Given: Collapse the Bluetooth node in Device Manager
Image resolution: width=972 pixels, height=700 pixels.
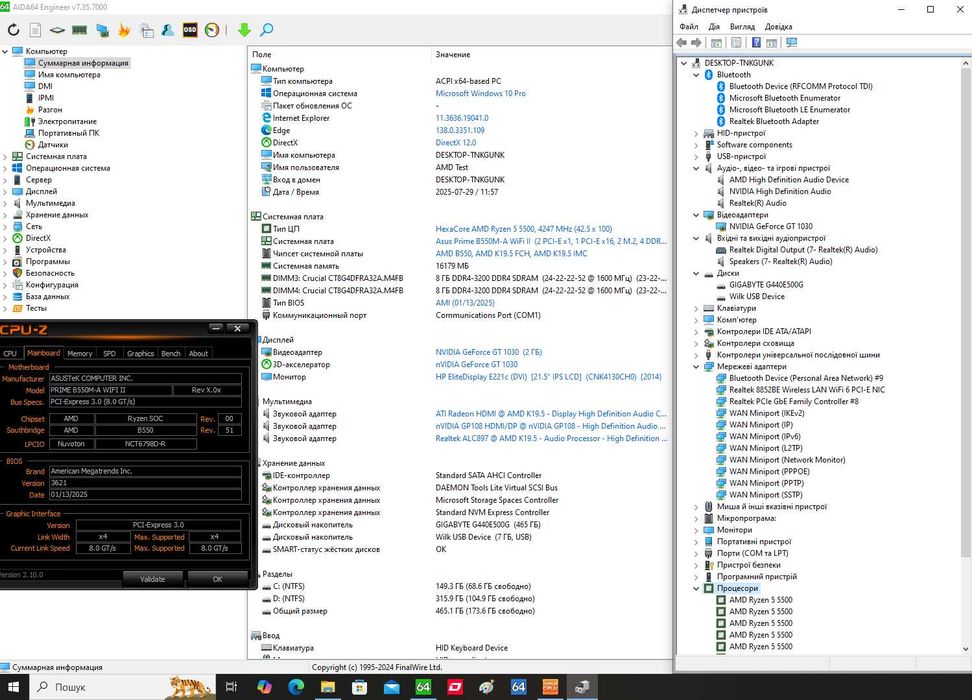Looking at the screenshot, I should [696, 75].
